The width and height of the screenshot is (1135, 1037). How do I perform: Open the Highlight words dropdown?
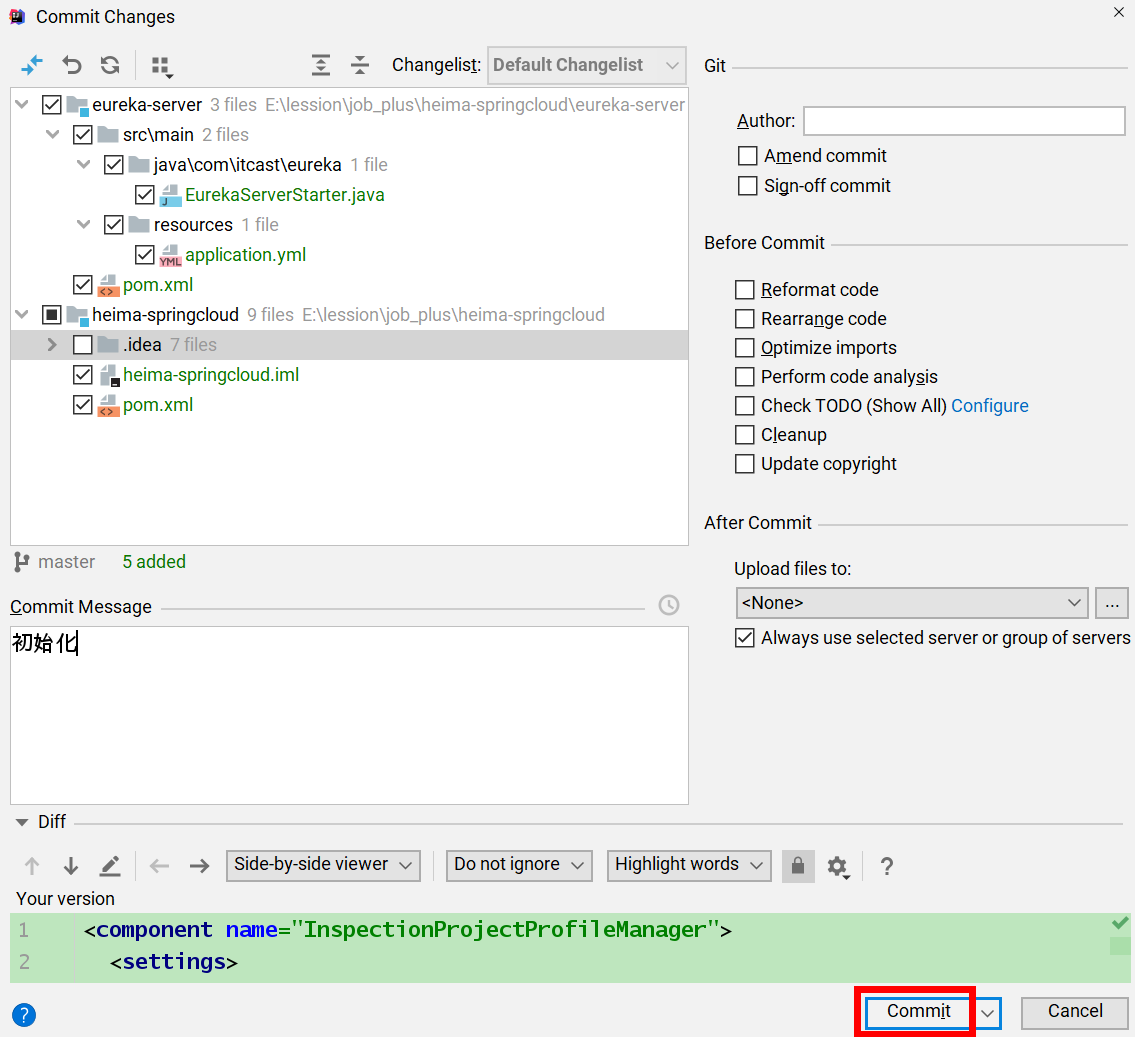coord(689,865)
